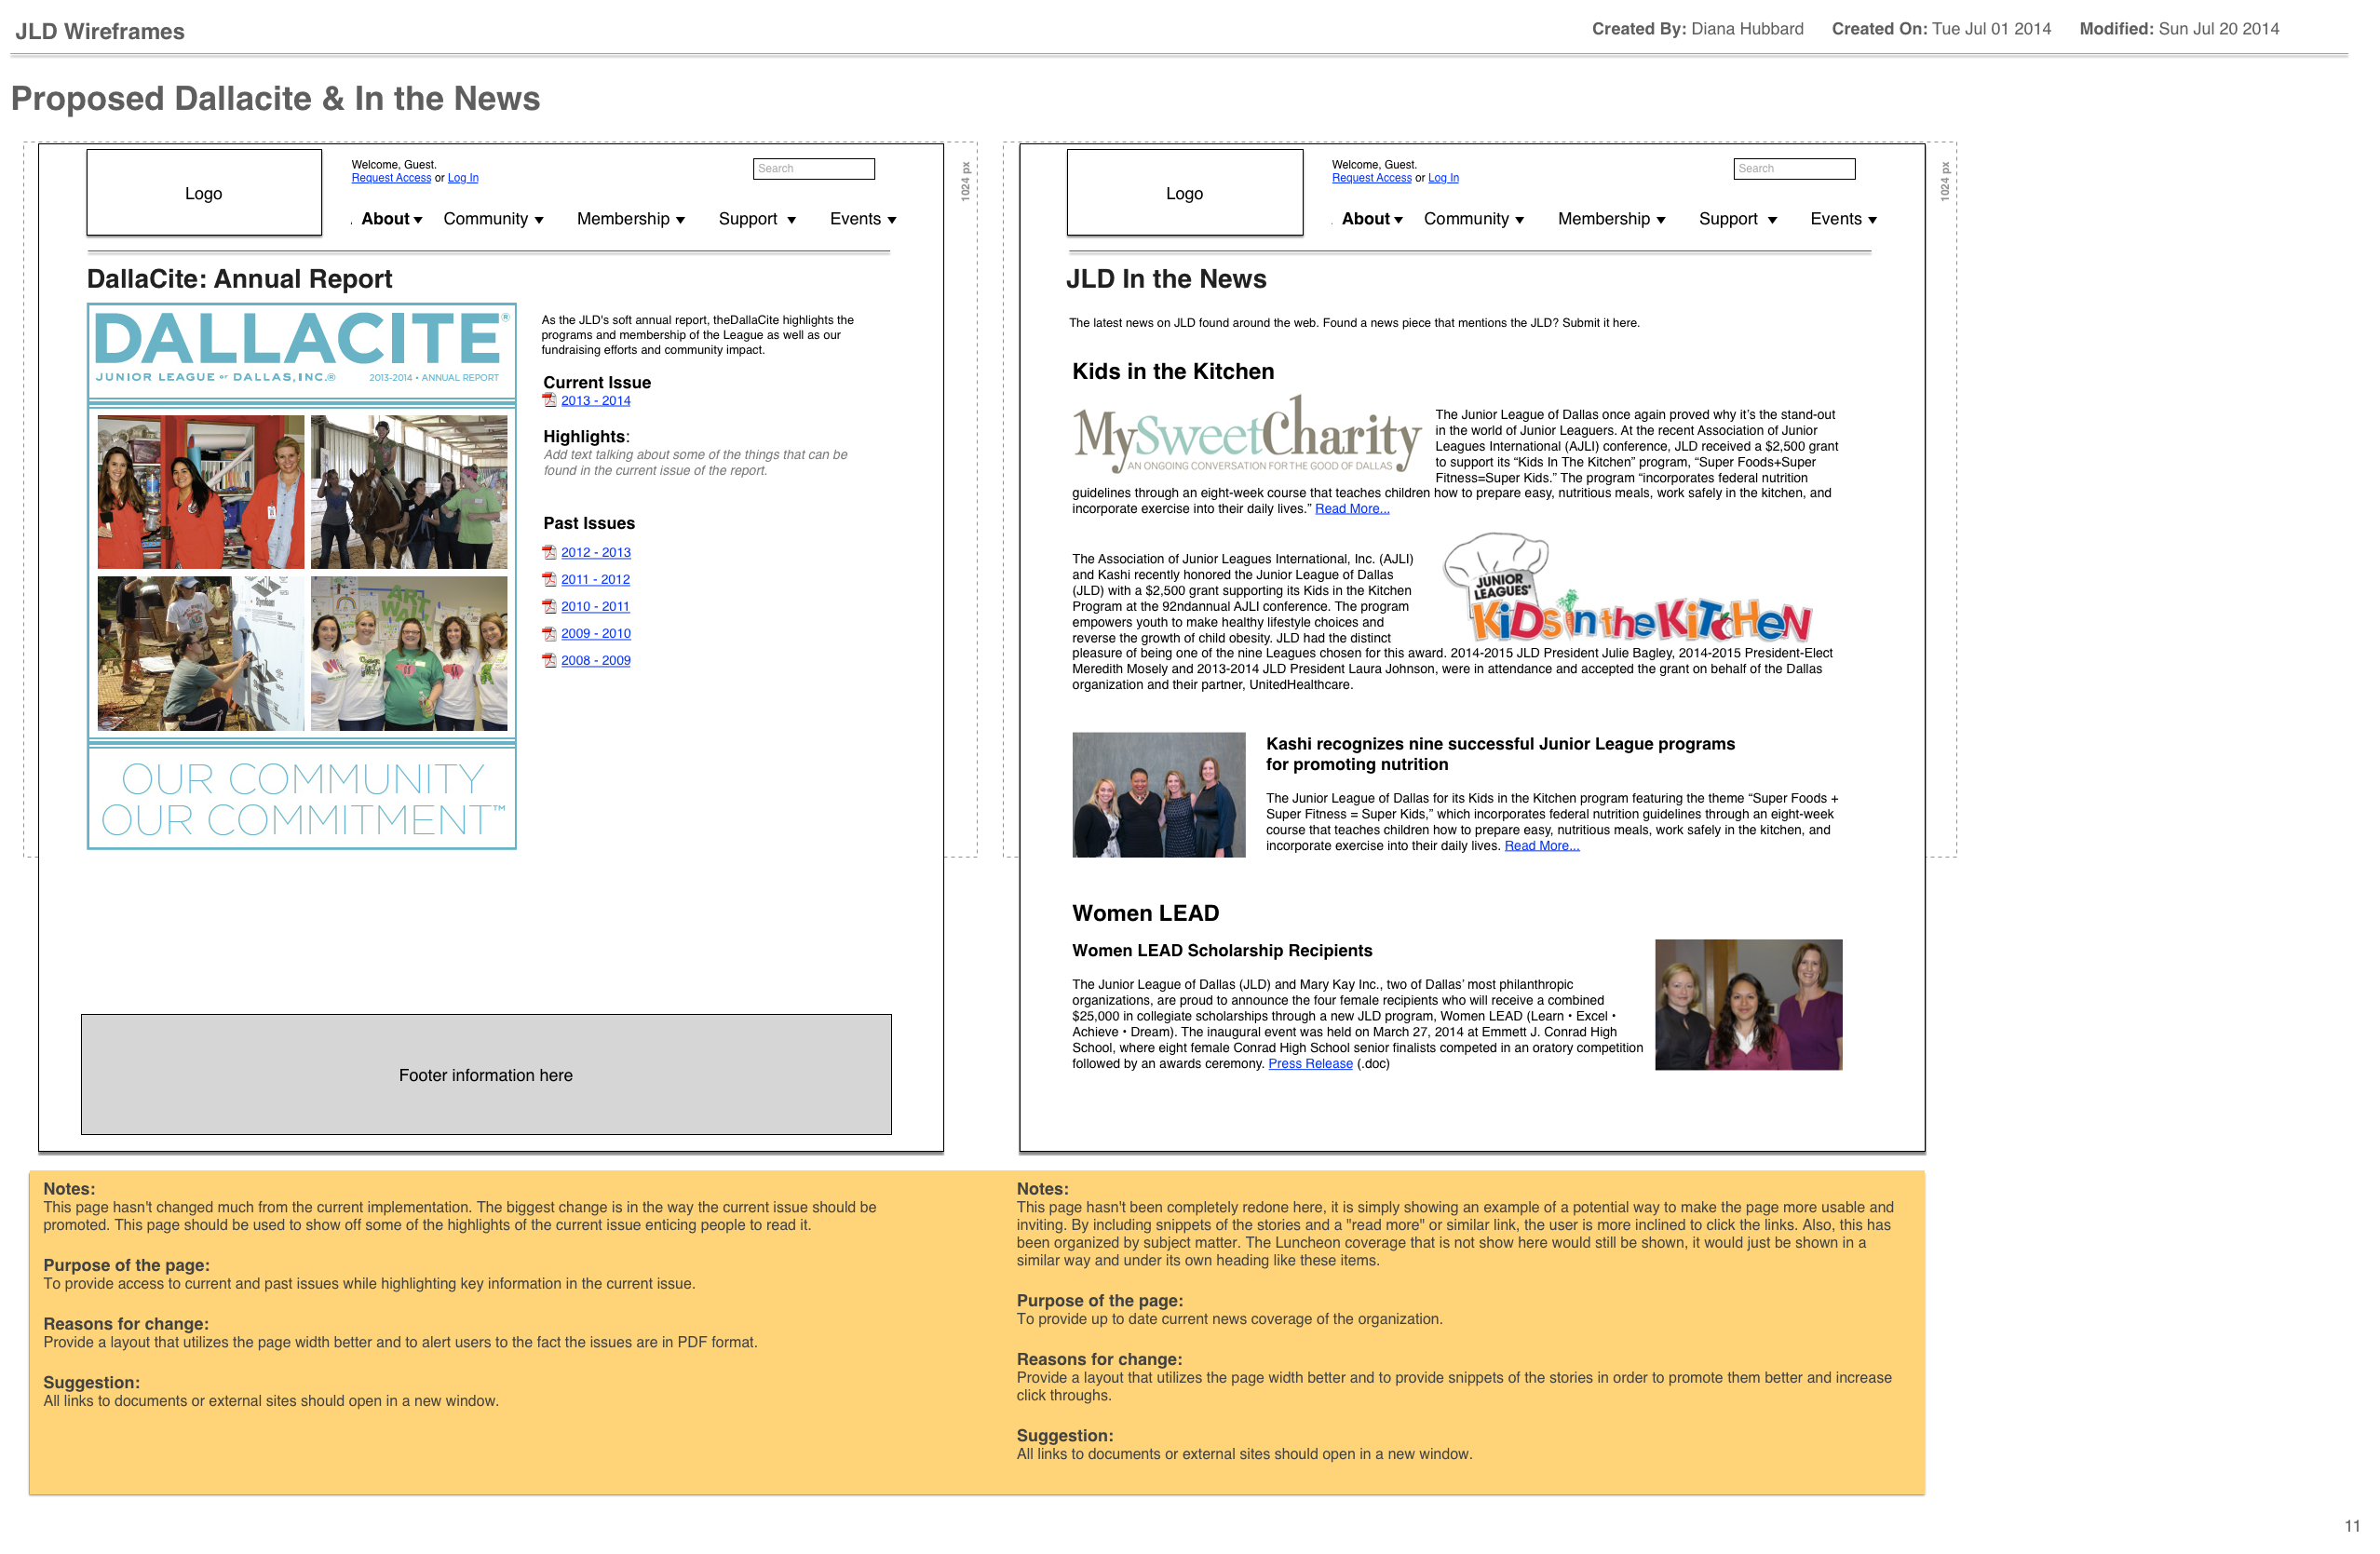Image resolution: width=2380 pixels, height=1554 pixels.
Task: Select the Kashi recognizes nine programs headline
Action: pyautogui.click(x=1500, y=754)
